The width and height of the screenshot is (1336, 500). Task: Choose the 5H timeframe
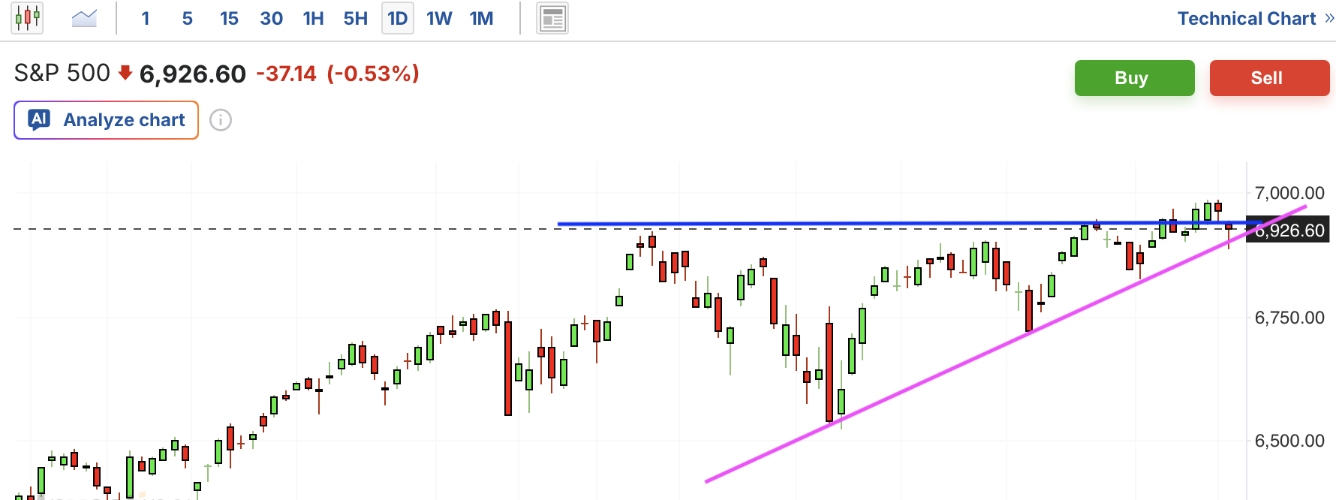355,18
